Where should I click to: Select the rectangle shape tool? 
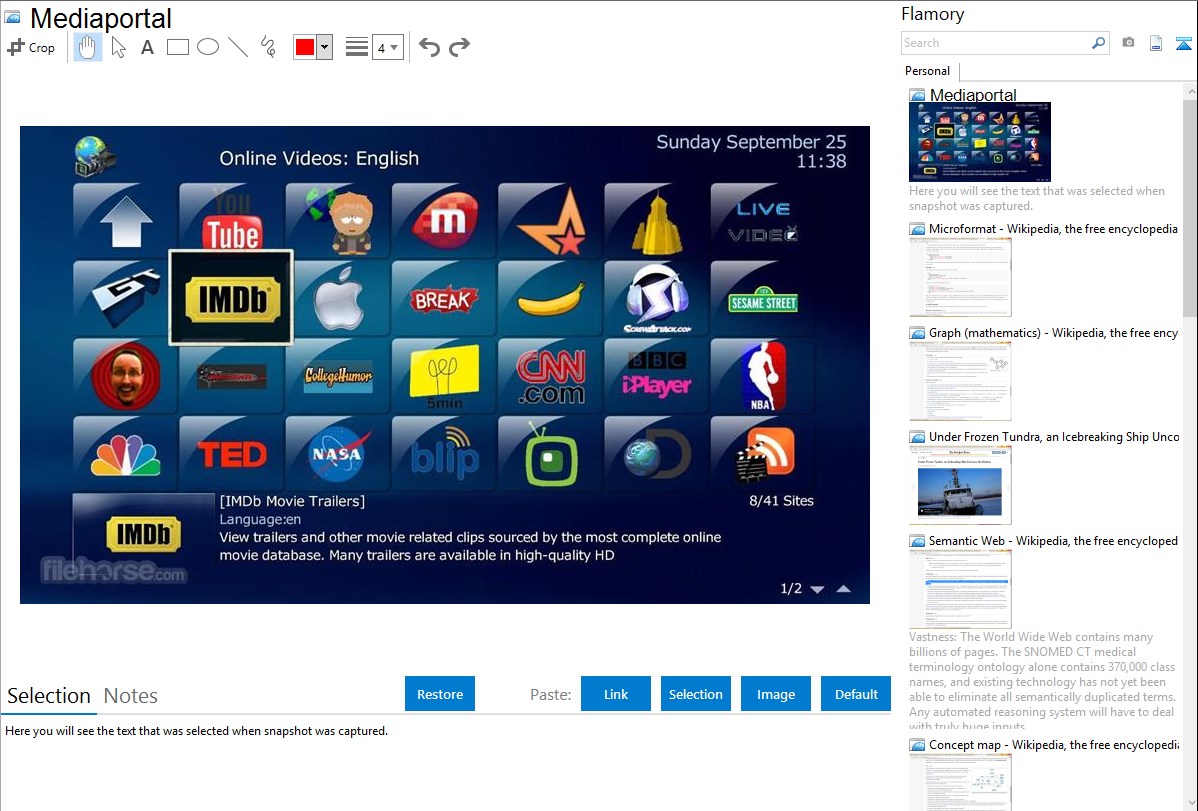coord(177,47)
